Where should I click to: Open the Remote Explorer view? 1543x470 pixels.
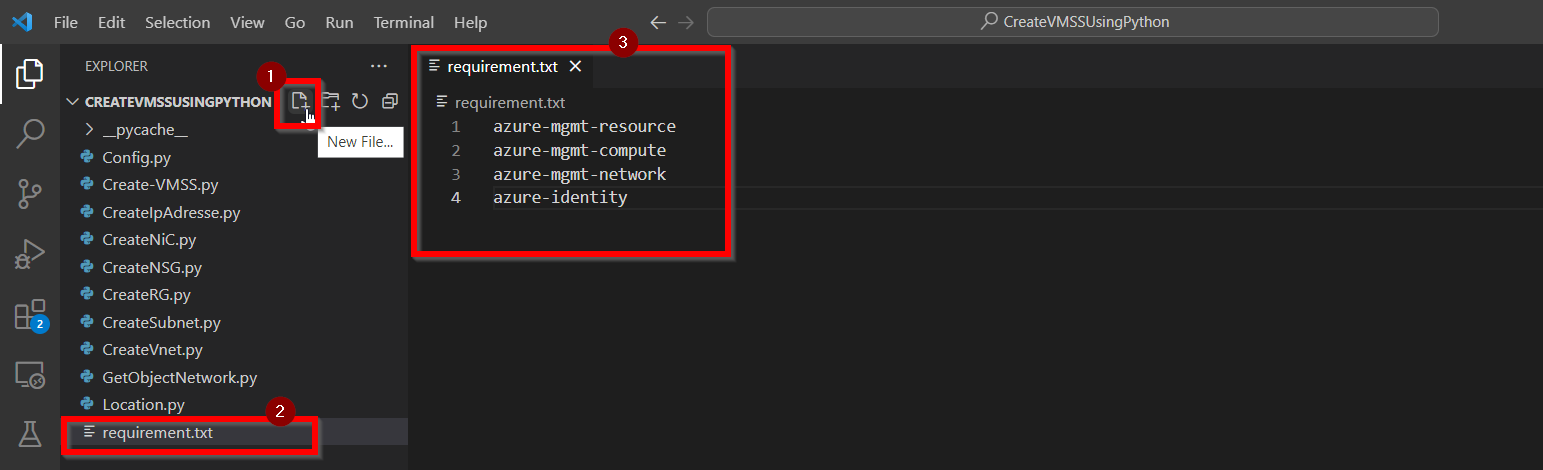[x=30, y=375]
